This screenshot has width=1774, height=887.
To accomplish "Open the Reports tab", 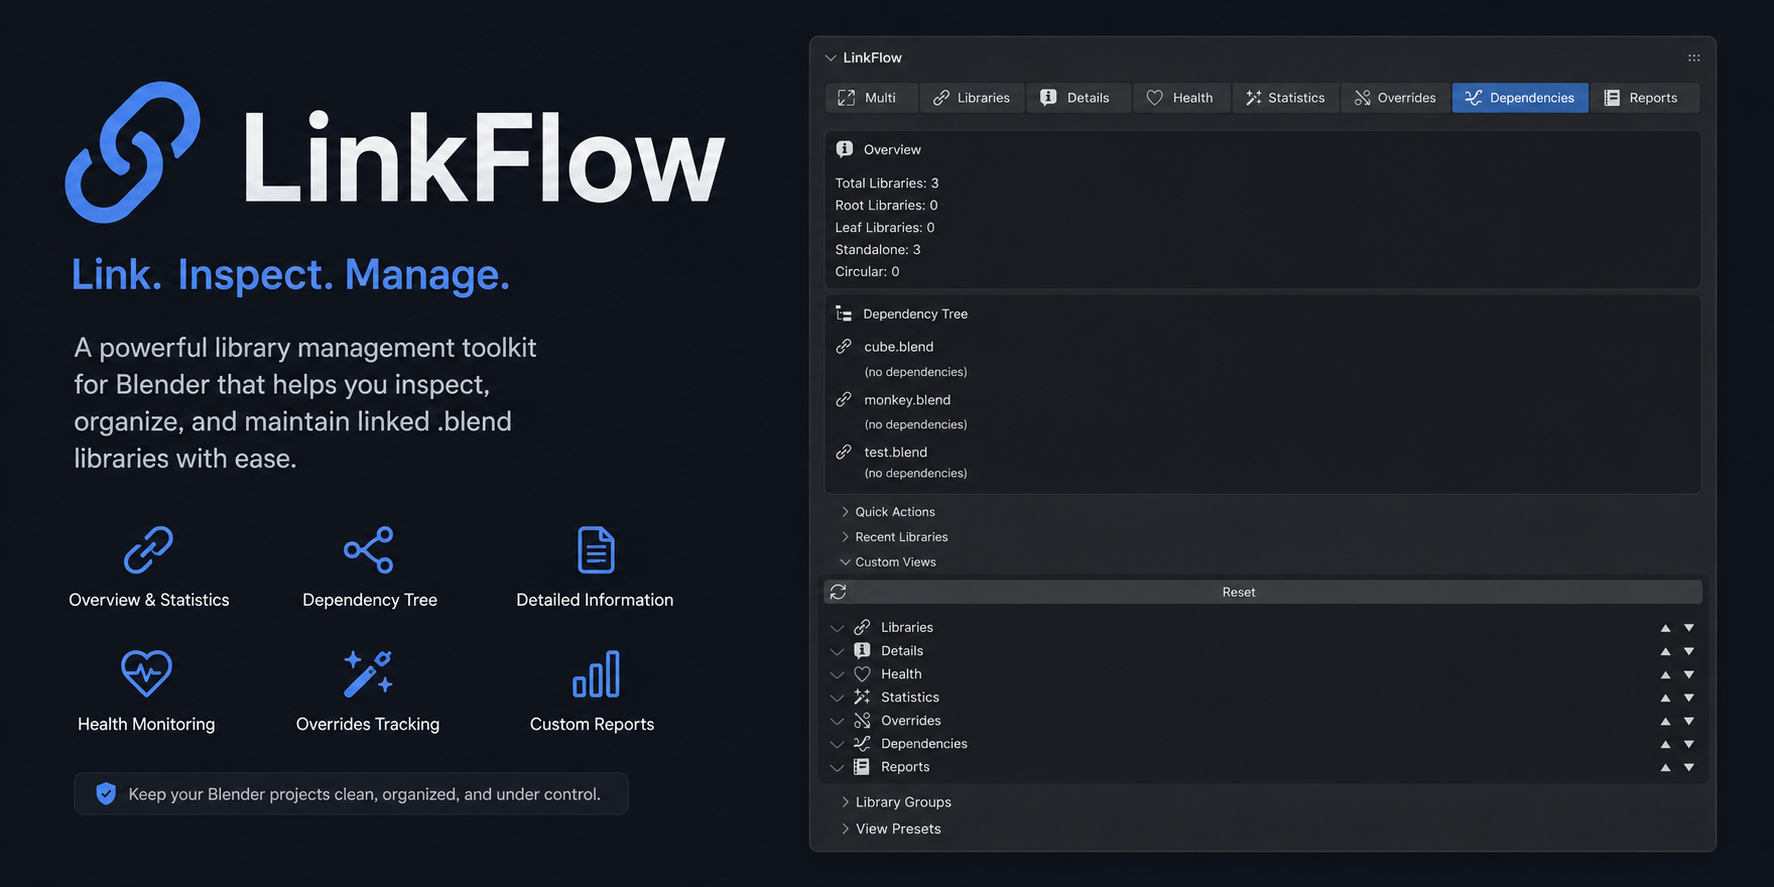I will pyautogui.click(x=1644, y=98).
